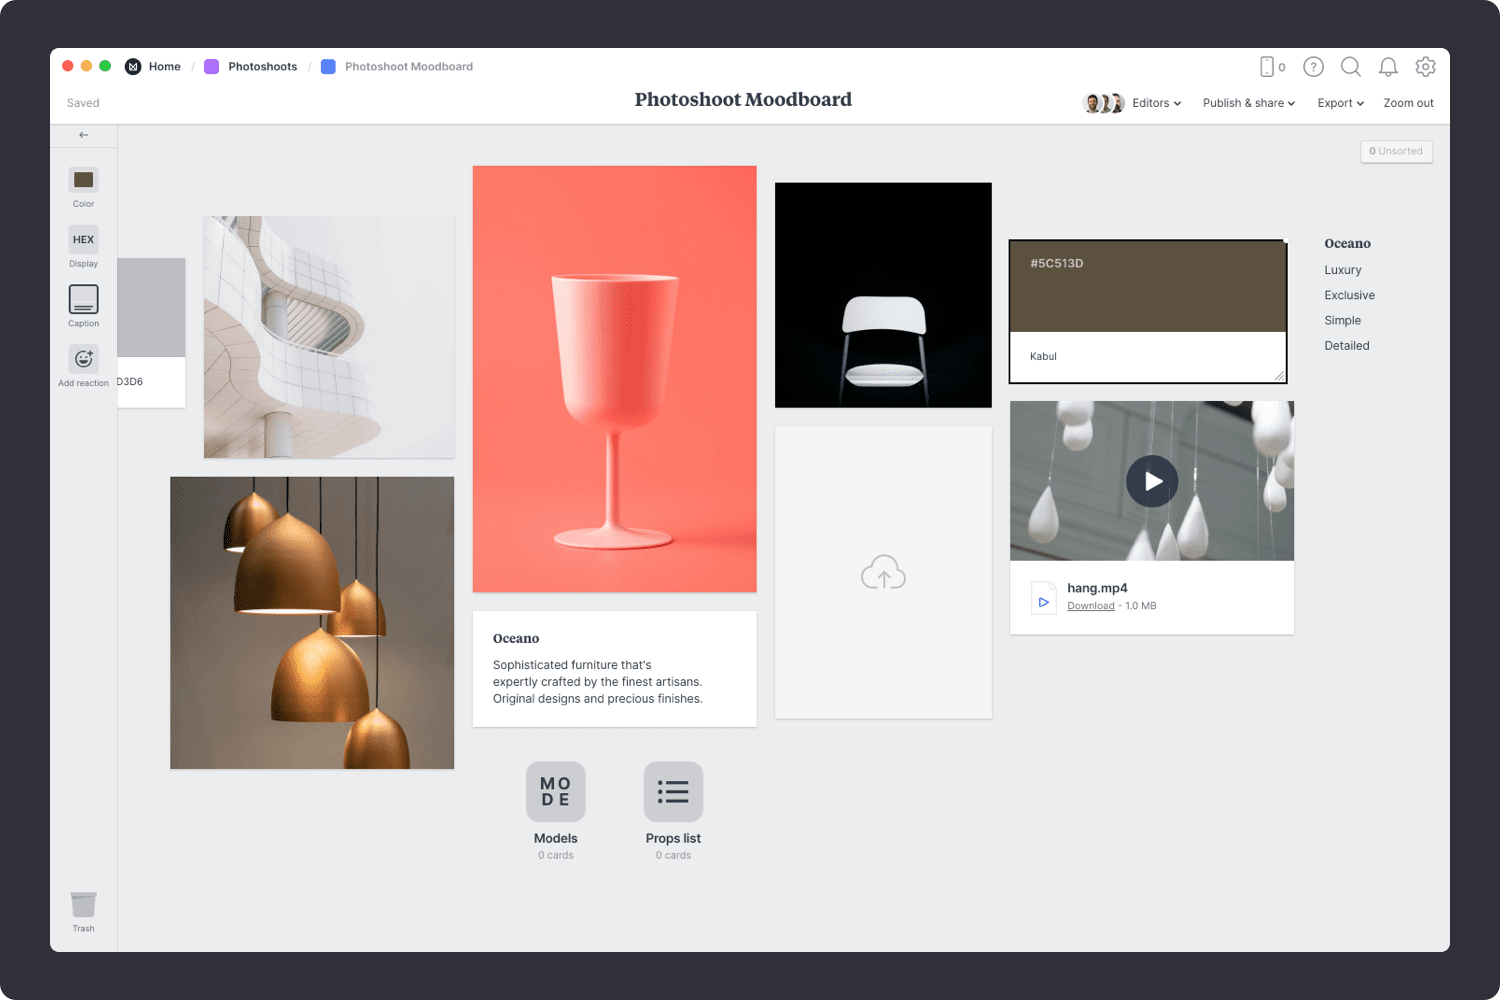Select the #5C513D Kabul color swatch
This screenshot has height=1000, width=1500.
[1147, 288]
